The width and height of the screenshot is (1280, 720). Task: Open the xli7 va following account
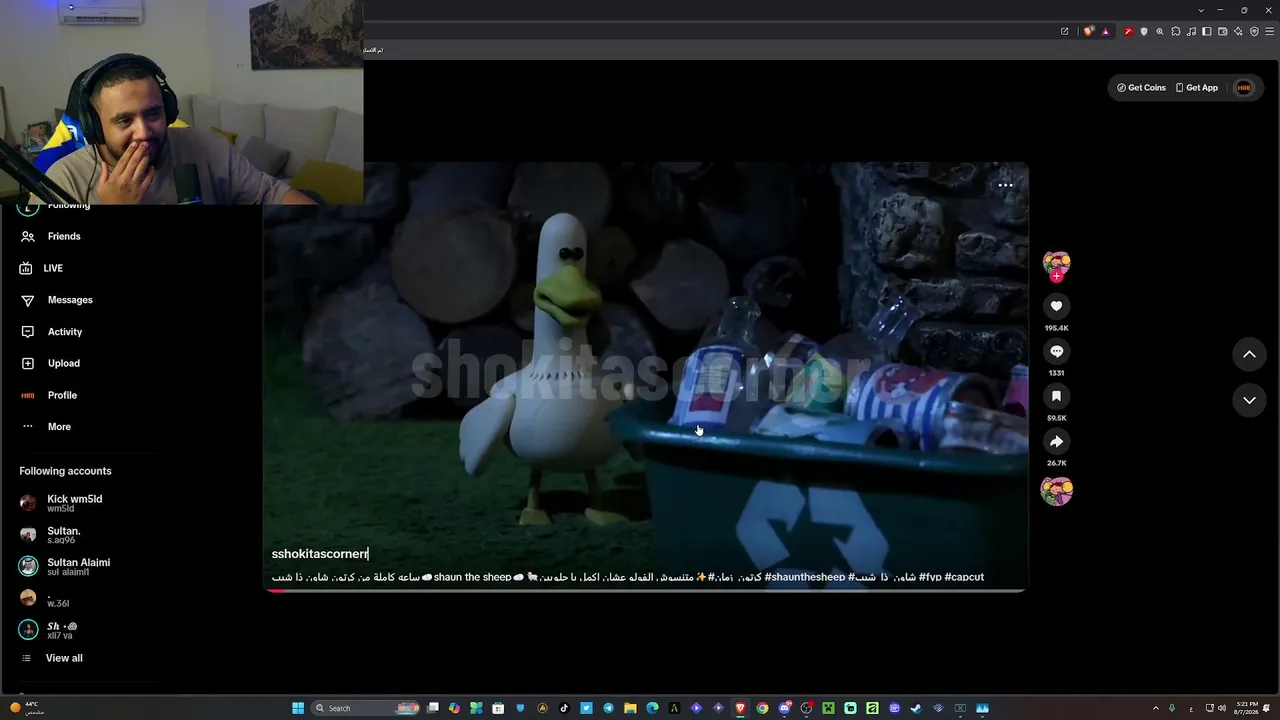(x=50, y=630)
